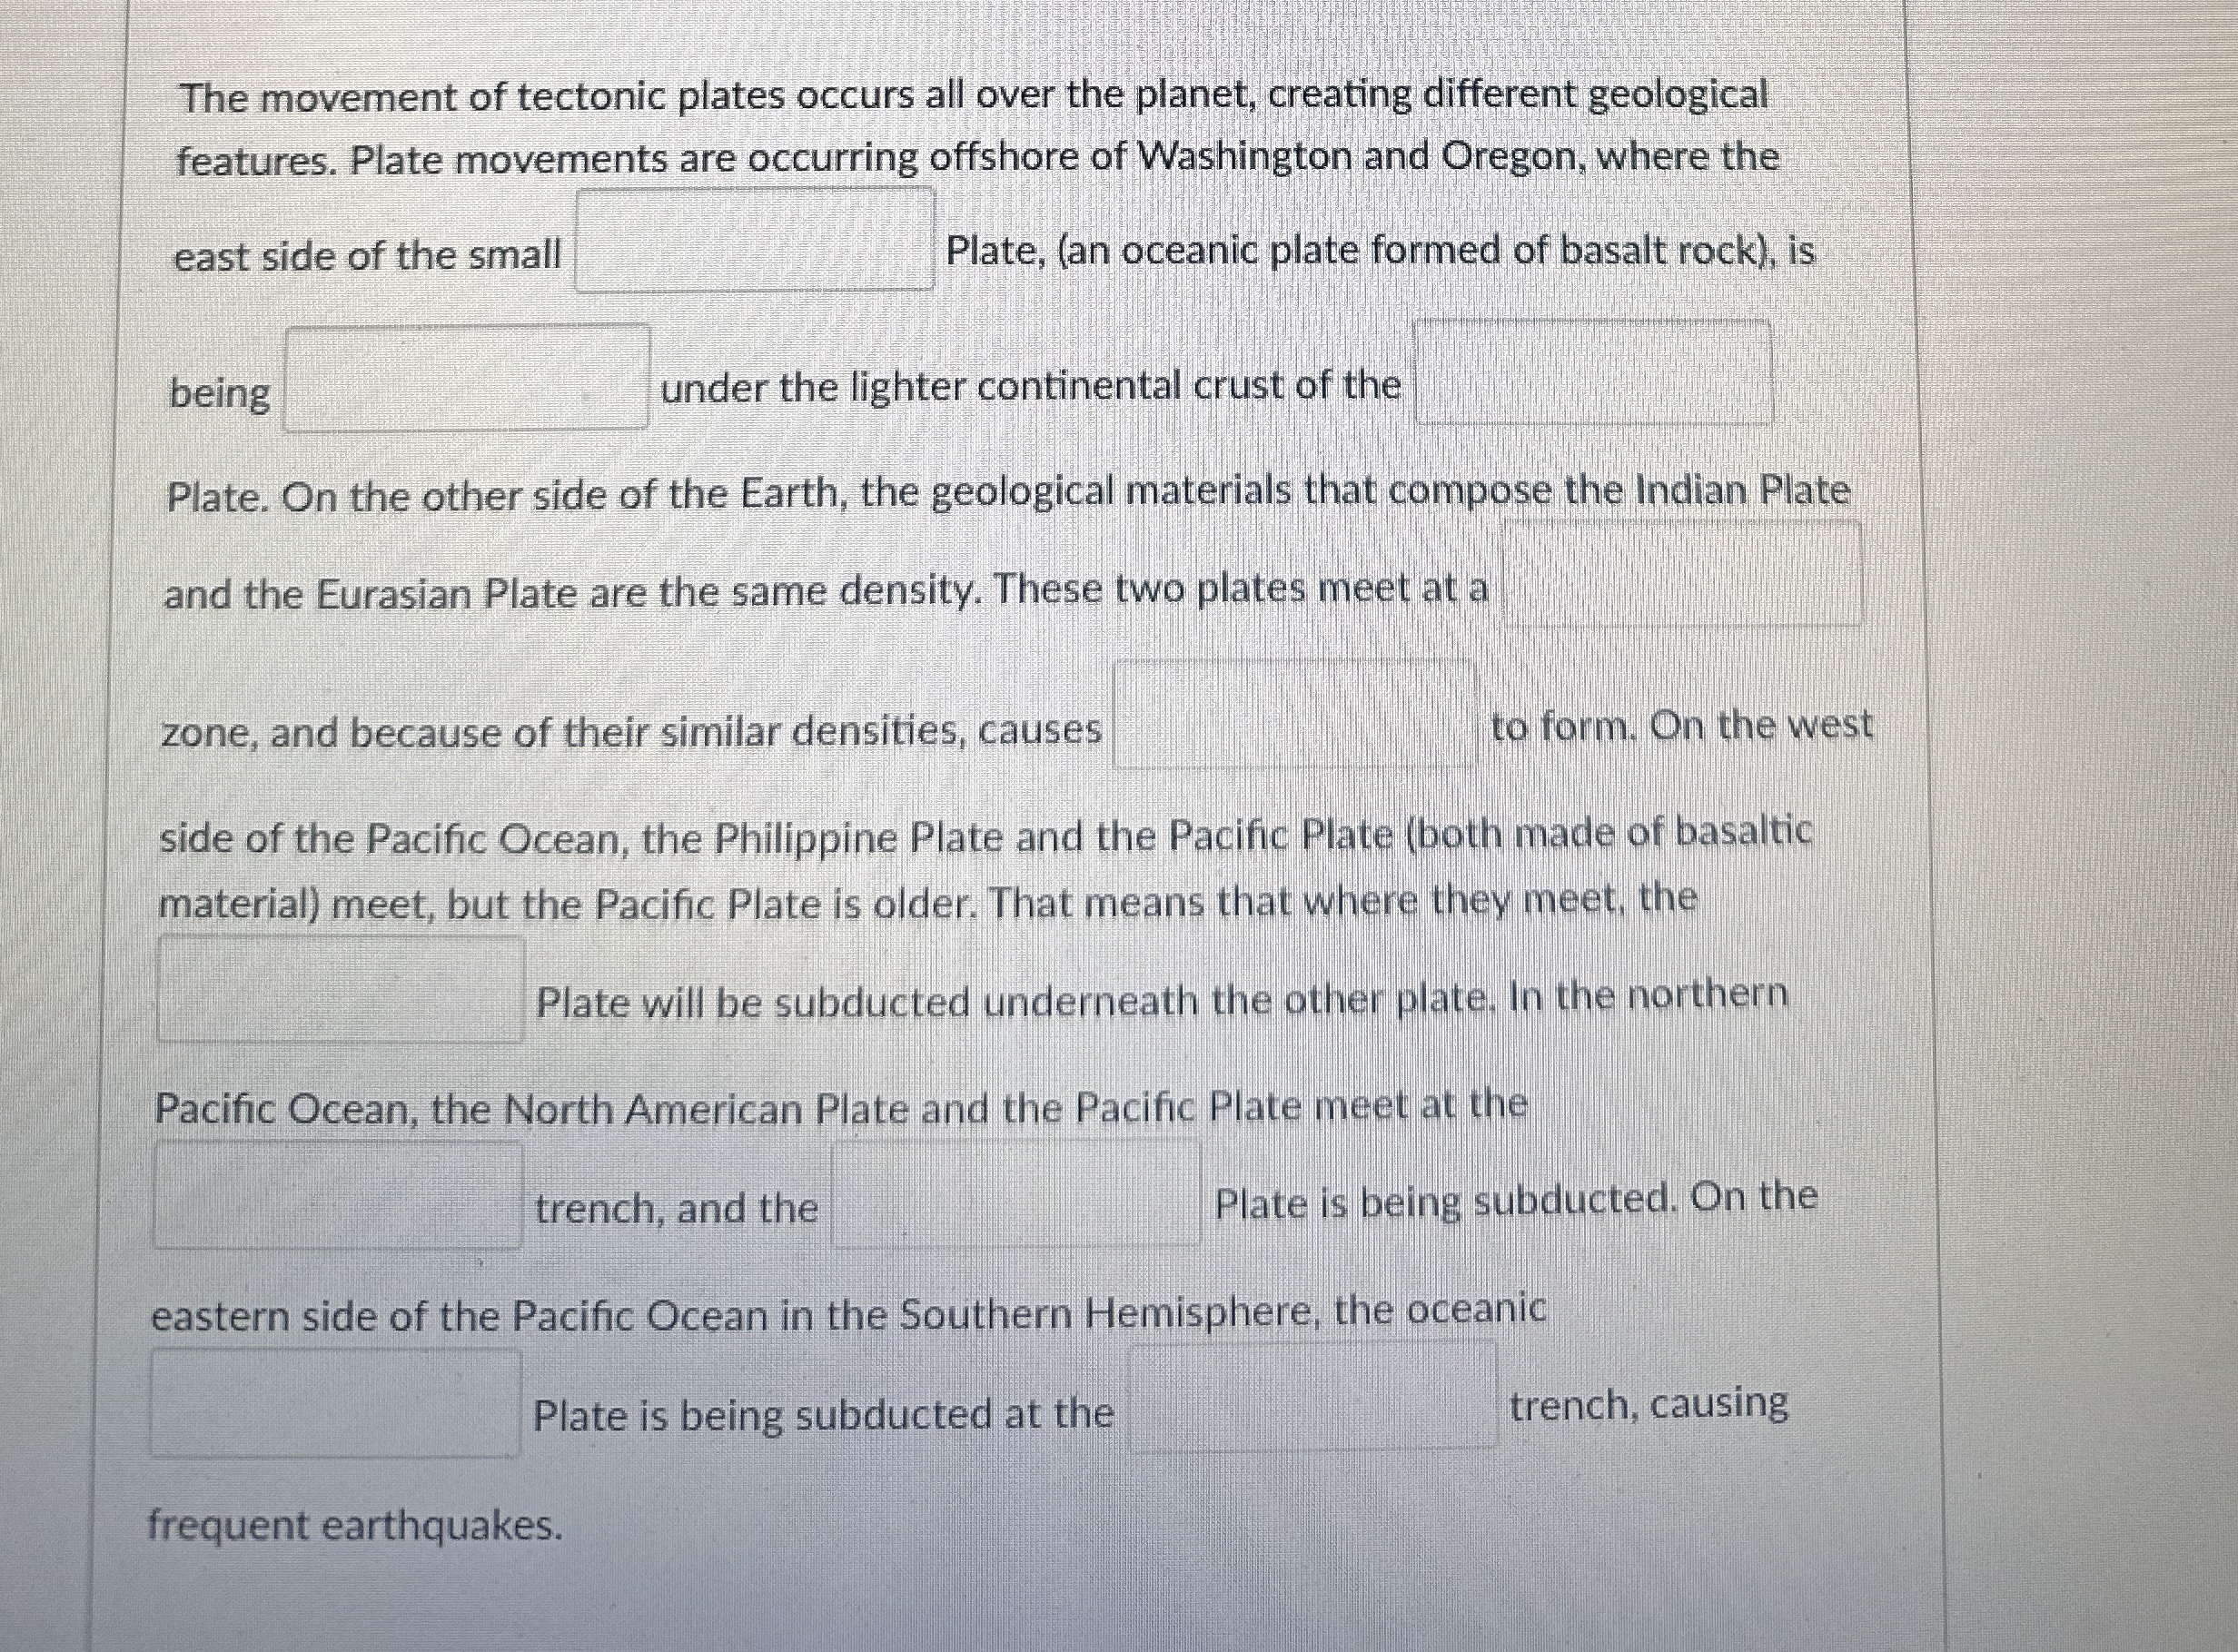Select the blank after "east side of the small"
The height and width of the screenshot is (1652, 2238).
tap(755, 240)
